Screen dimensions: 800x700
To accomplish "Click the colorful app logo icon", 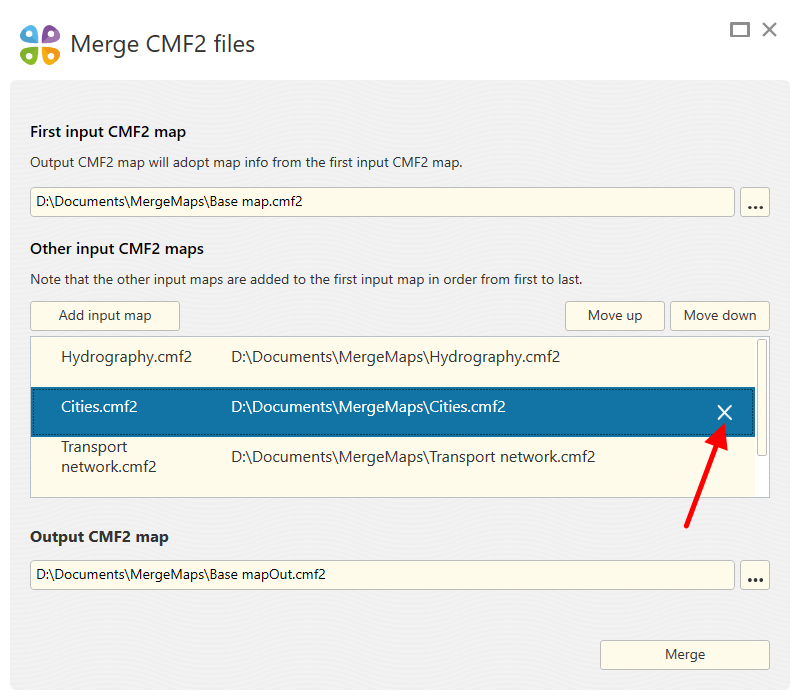I will pyautogui.click(x=40, y=45).
